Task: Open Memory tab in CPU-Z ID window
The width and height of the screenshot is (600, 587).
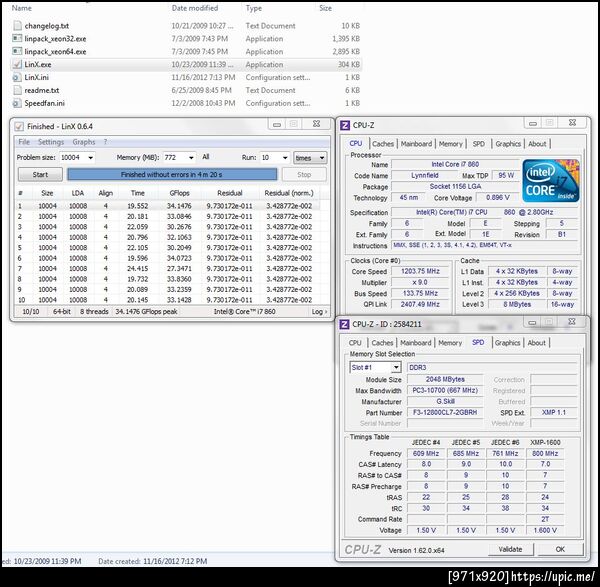Action: click(450, 343)
